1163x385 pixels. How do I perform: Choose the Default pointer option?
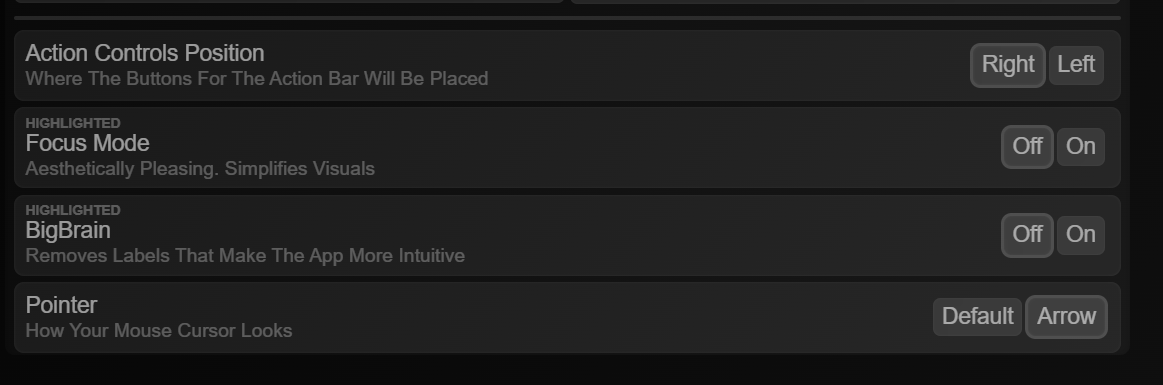point(977,317)
